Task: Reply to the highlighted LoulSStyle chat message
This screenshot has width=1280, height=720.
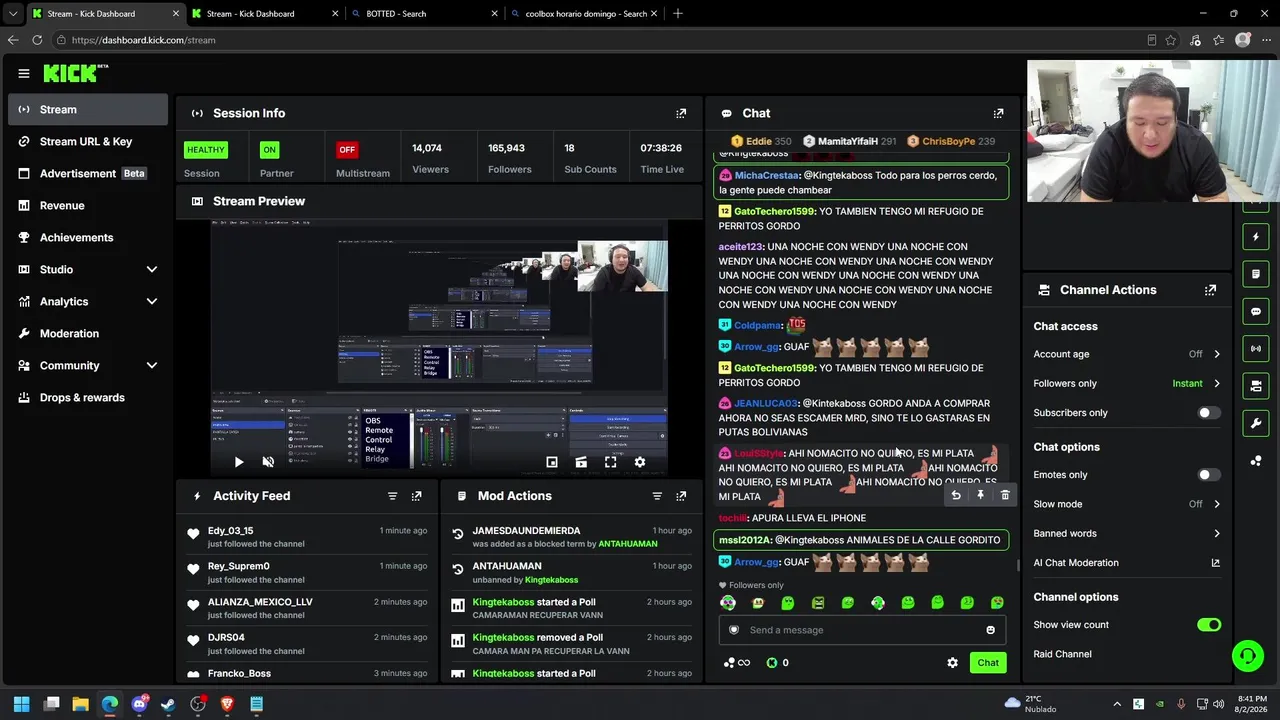Action: [x=956, y=495]
